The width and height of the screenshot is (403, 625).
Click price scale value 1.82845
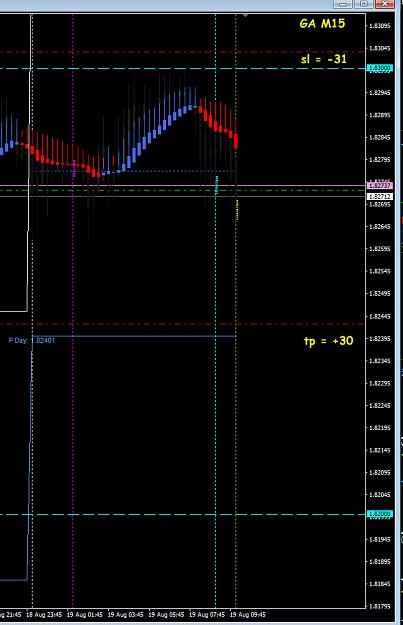379,138
